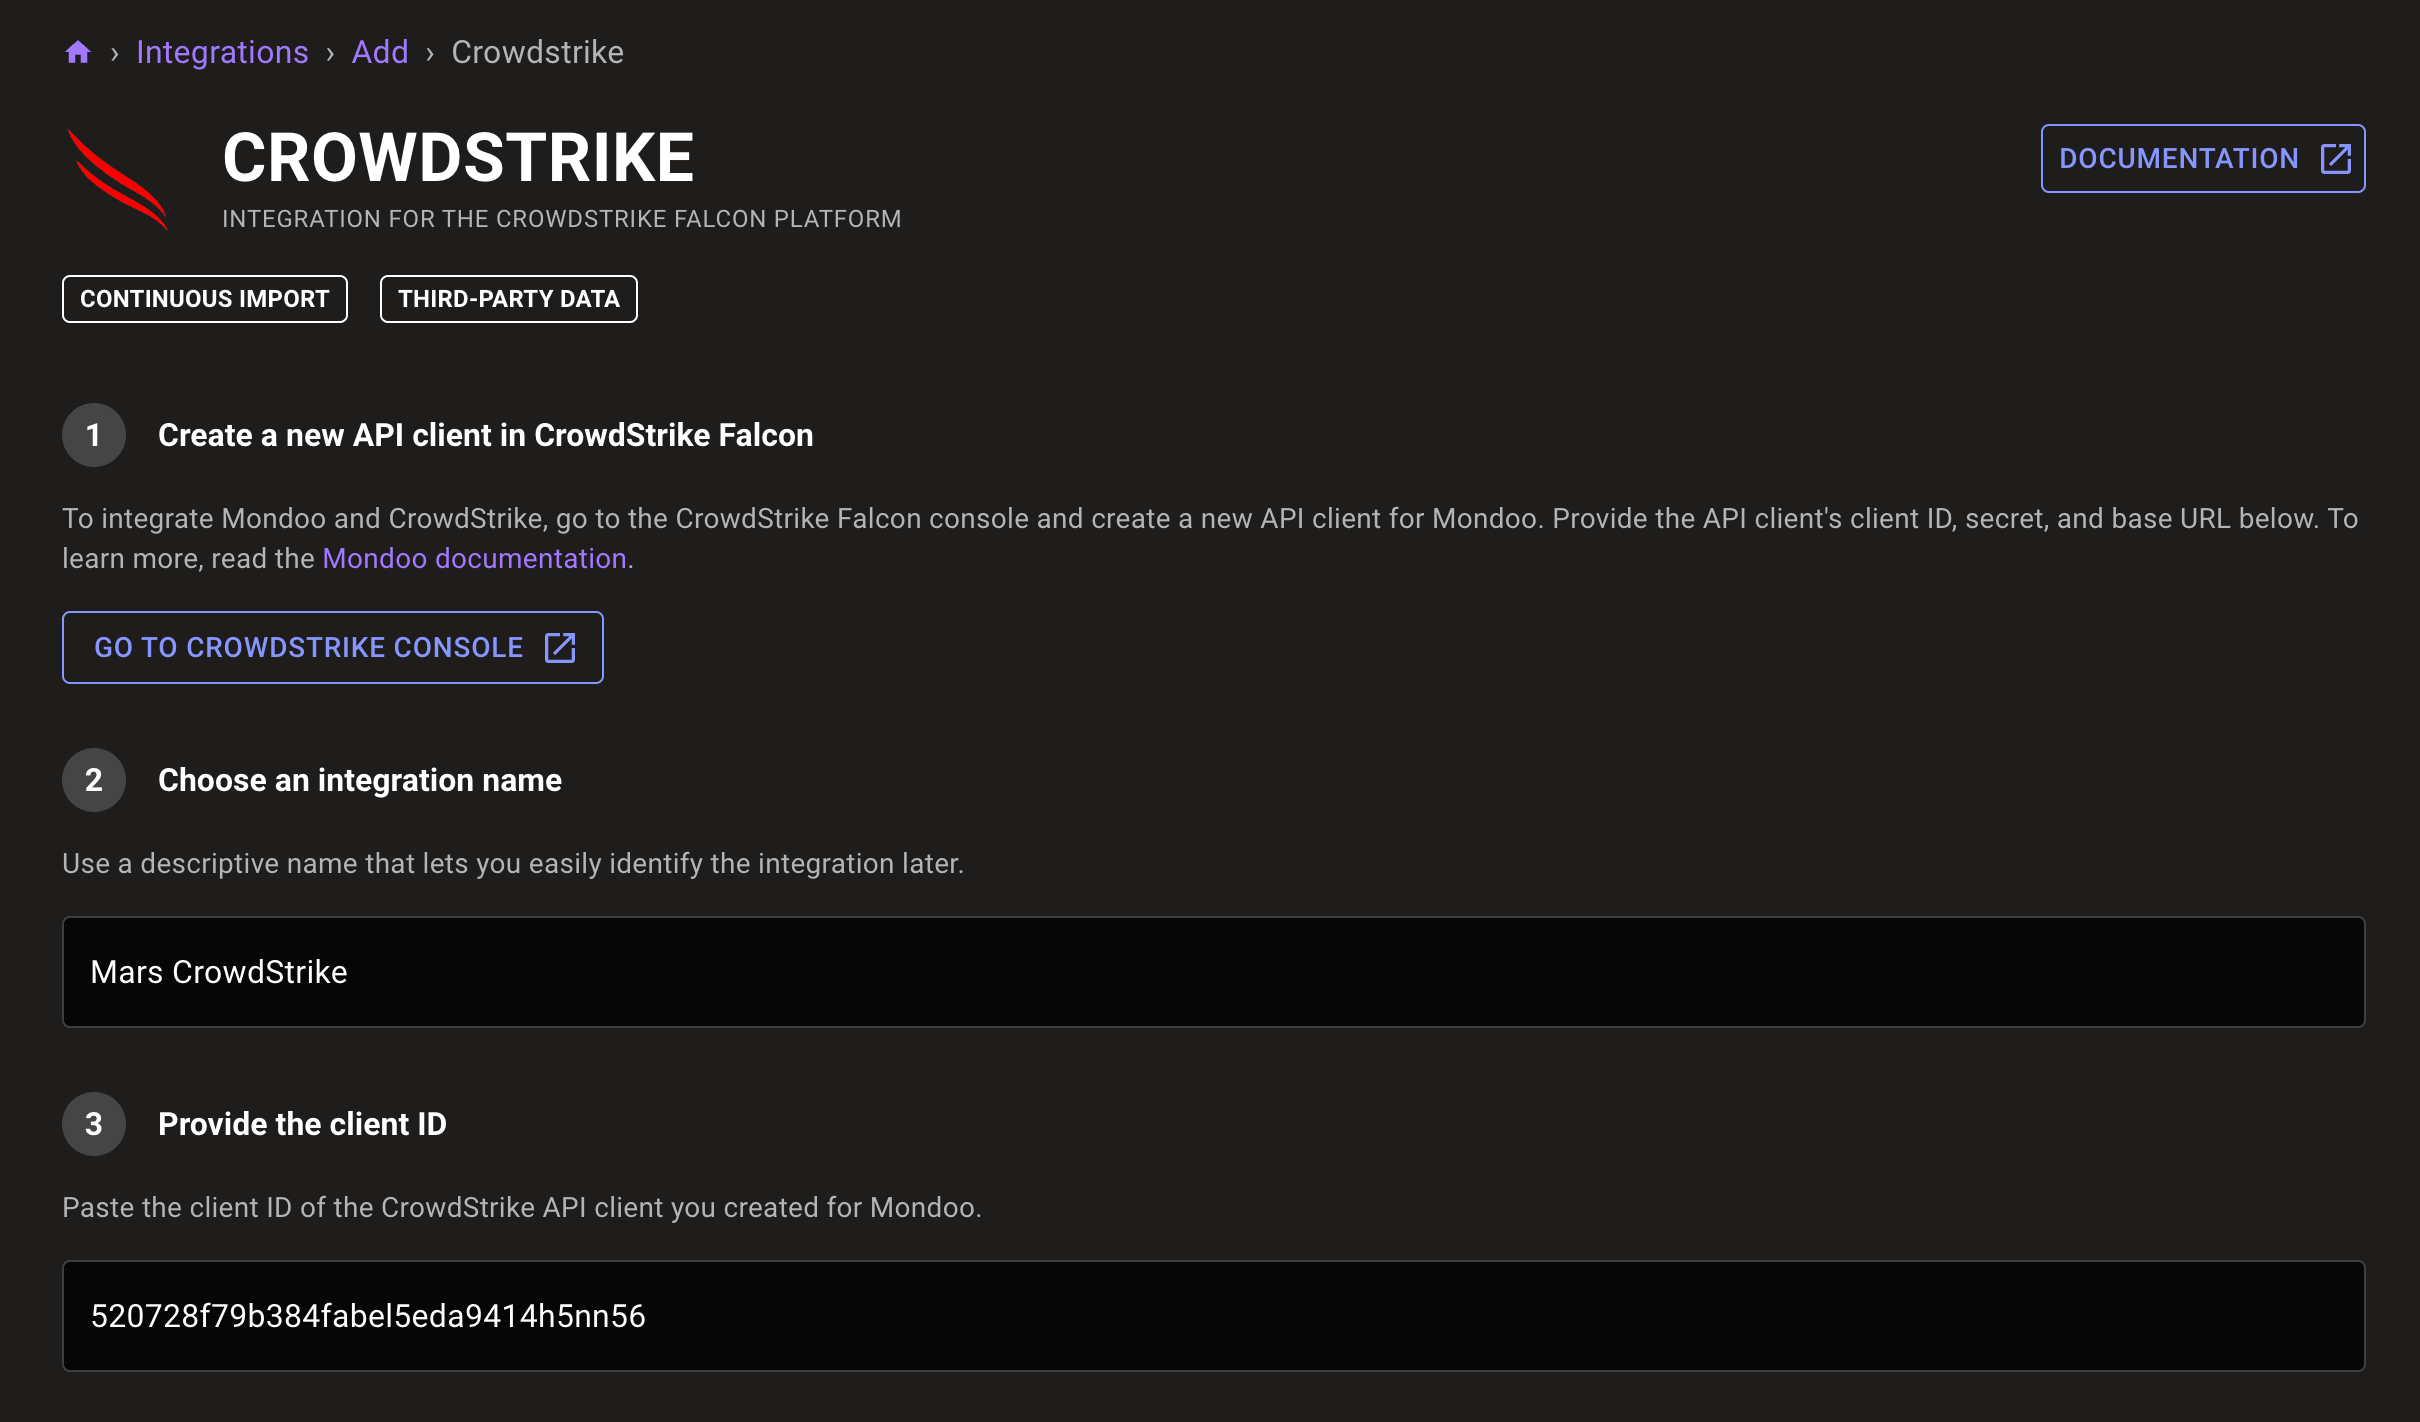Click GO TO CROWDSTRIKE CONSOLE button
This screenshot has height=1422, width=2420.
[x=333, y=647]
